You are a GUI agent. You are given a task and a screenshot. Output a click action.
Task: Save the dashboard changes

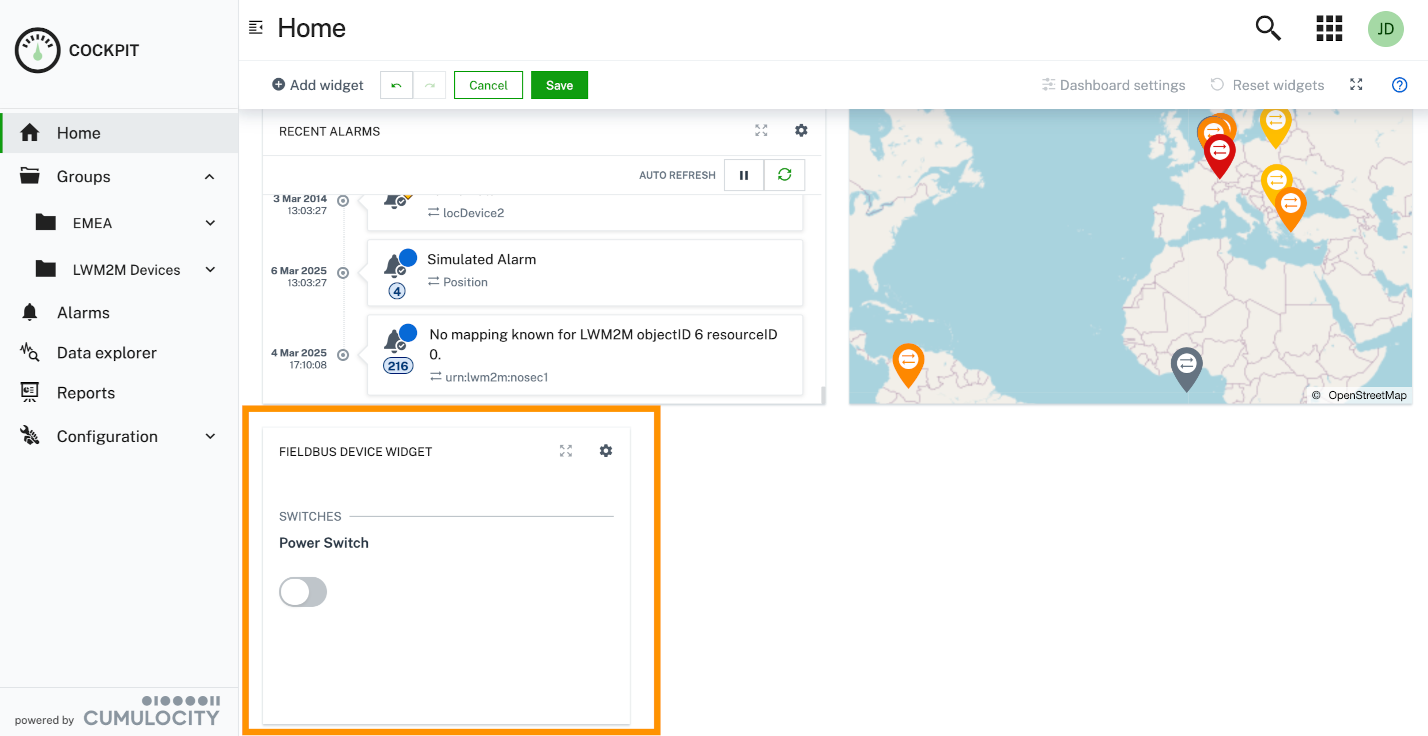pyautogui.click(x=559, y=85)
